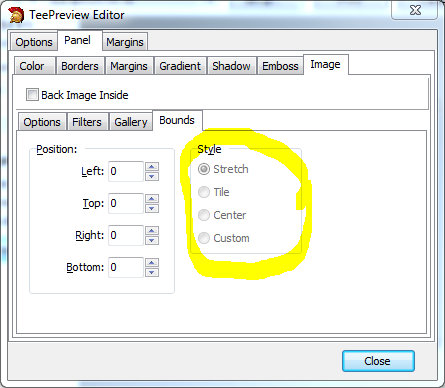Screen dimensions: 445x388
Task: Switch to the Borders tab
Action: 80,66
